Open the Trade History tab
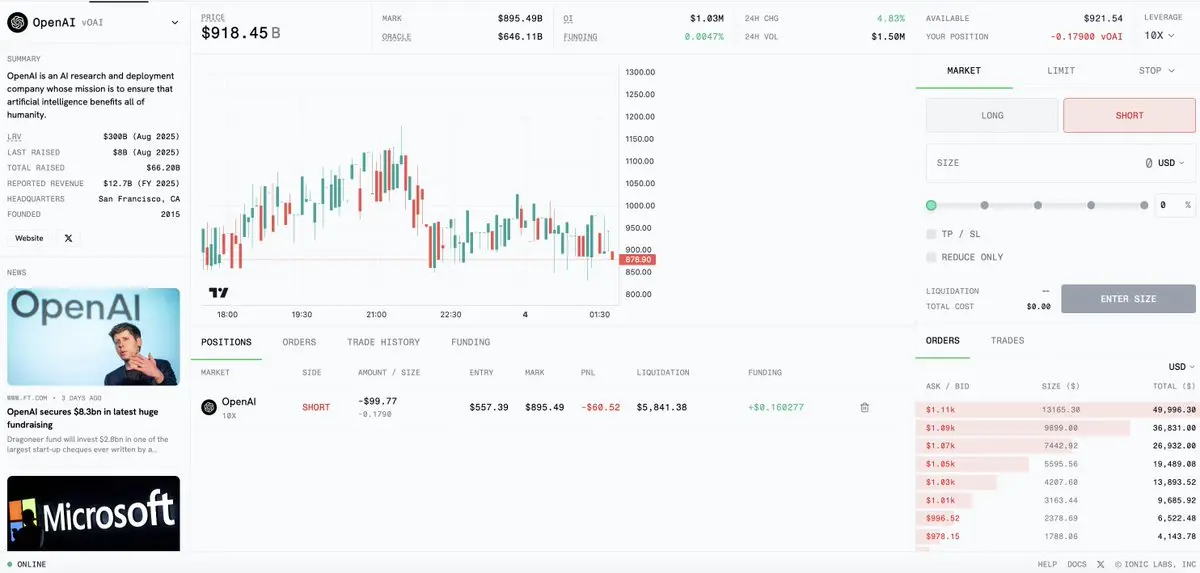Viewport: 1200px width, 573px height. pyautogui.click(x=384, y=342)
